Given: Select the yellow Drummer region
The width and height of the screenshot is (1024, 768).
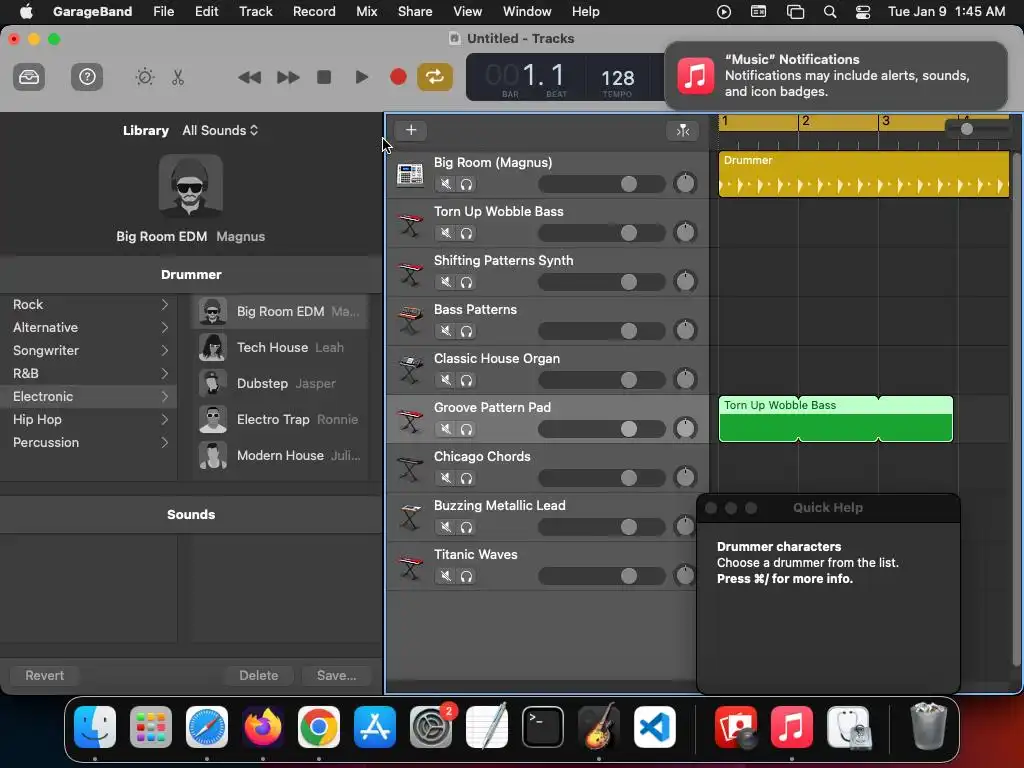Looking at the screenshot, I should (x=863, y=174).
